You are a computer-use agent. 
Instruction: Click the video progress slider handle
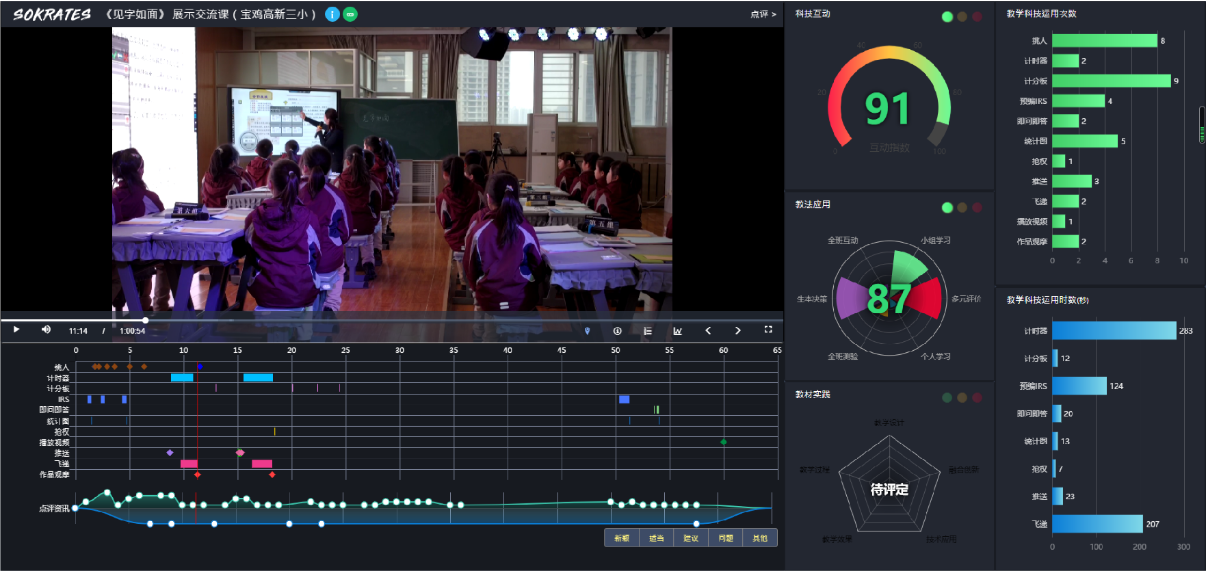tap(145, 320)
